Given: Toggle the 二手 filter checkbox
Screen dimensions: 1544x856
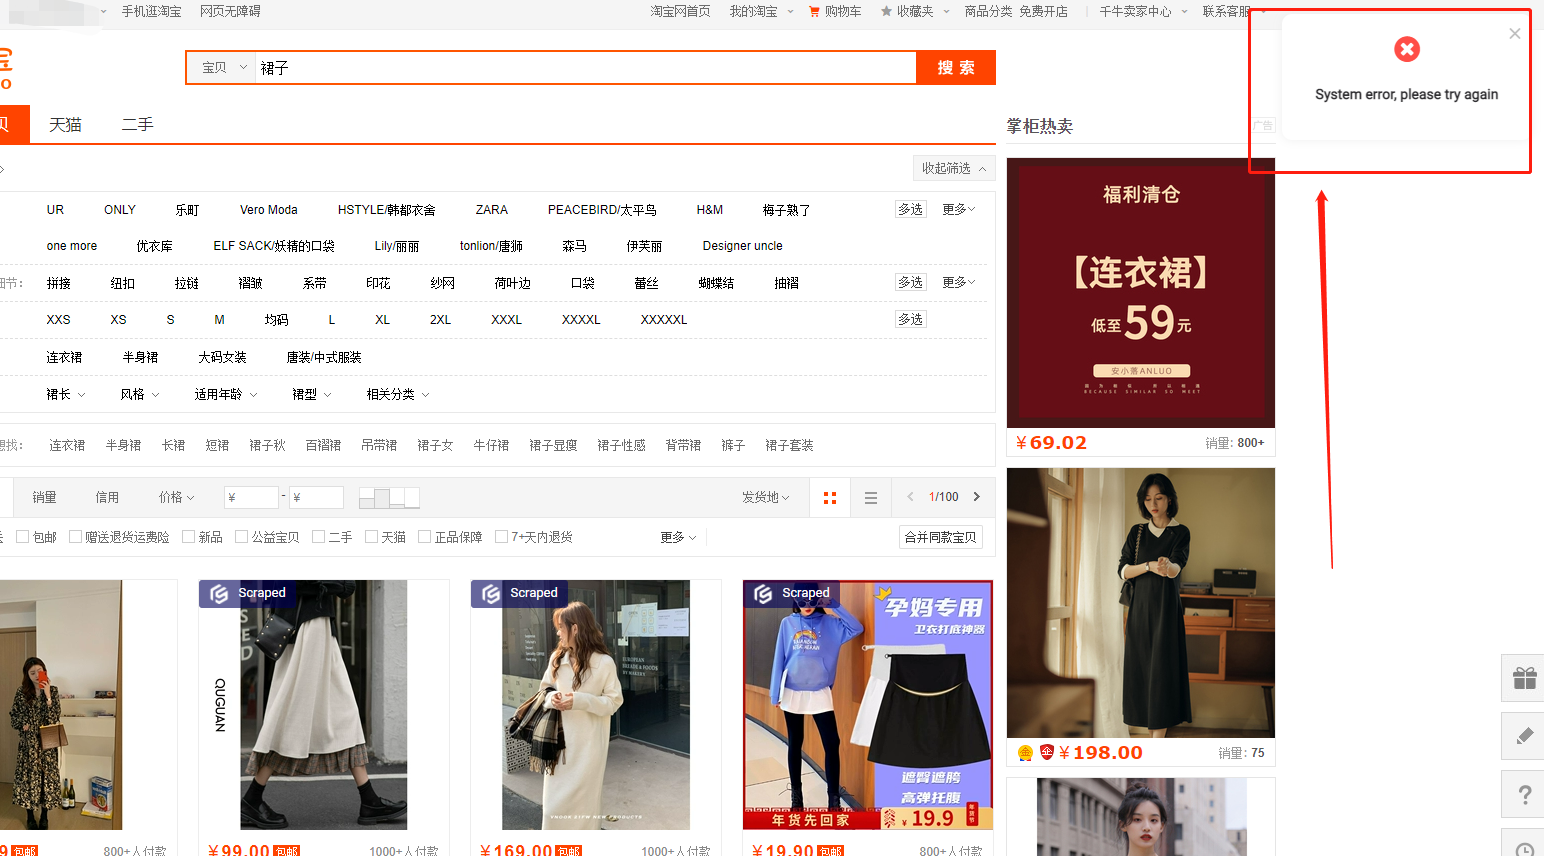Looking at the screenshot, I should [x=318, y=537].
